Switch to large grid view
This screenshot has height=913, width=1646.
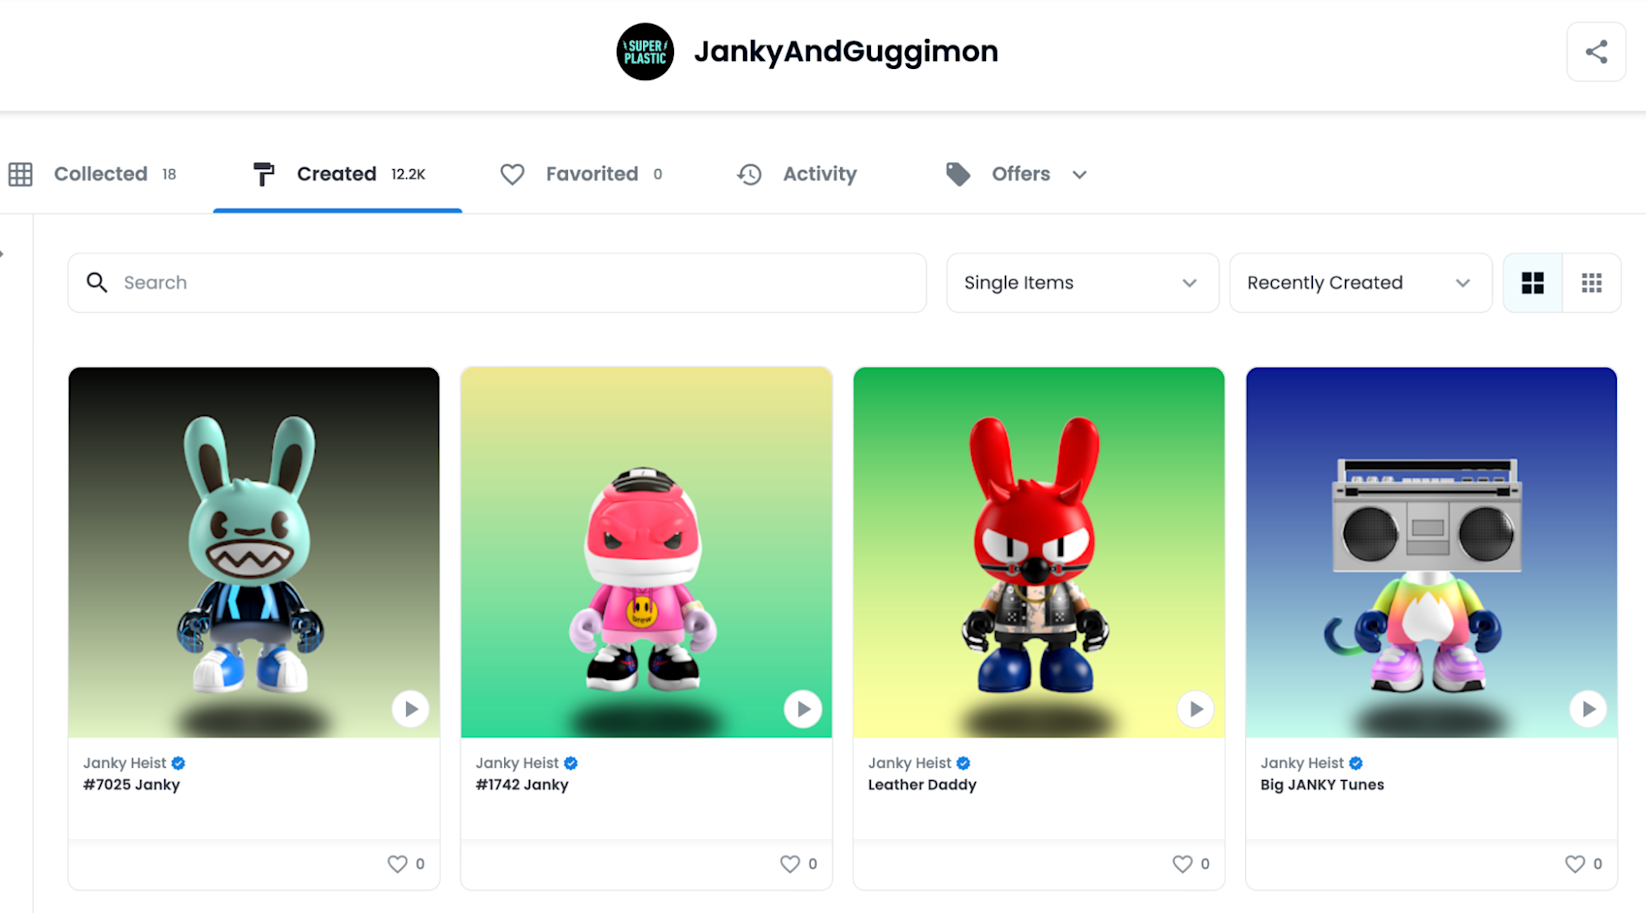pos(1533,283)
